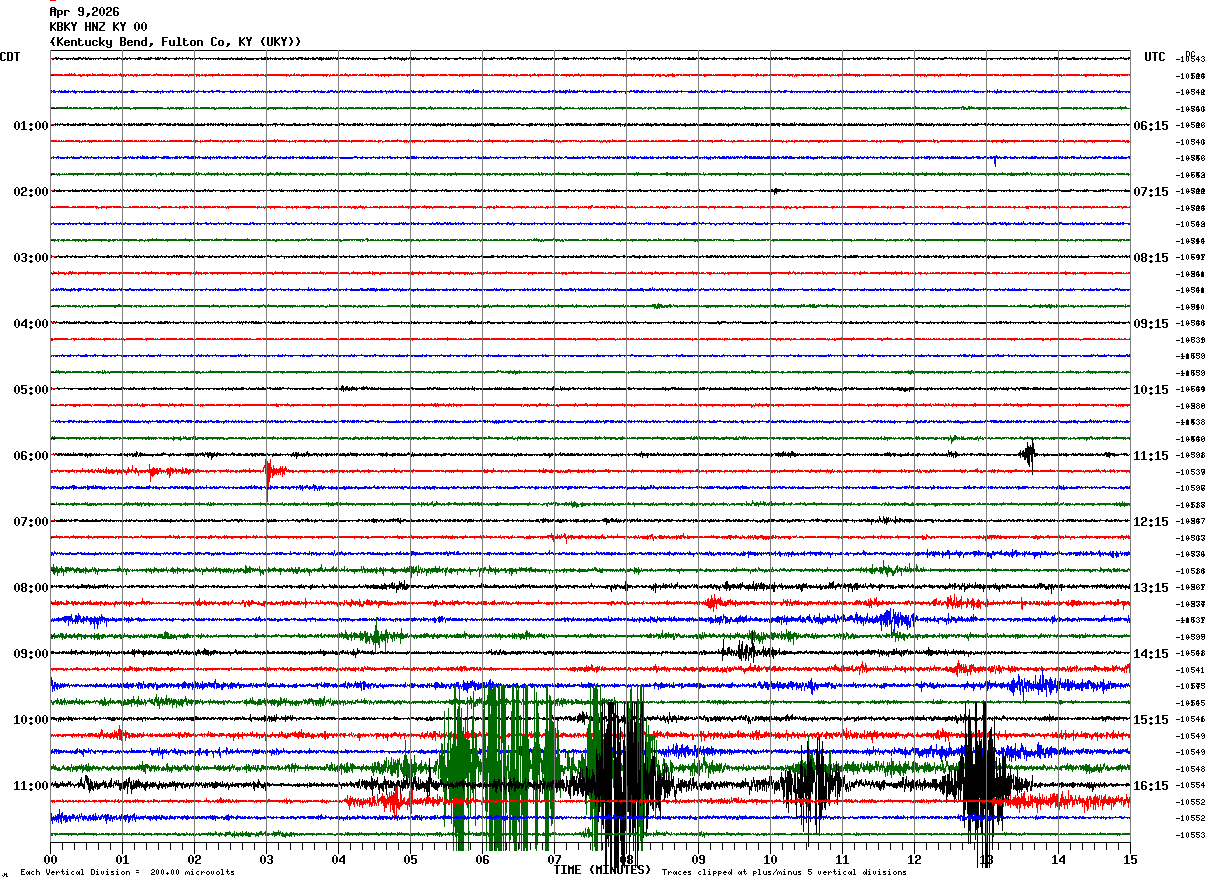The height and width of the screenshot is (886, 1210).
Task: Click minute label "10" on bottom time axis
Action: (770, 859)
